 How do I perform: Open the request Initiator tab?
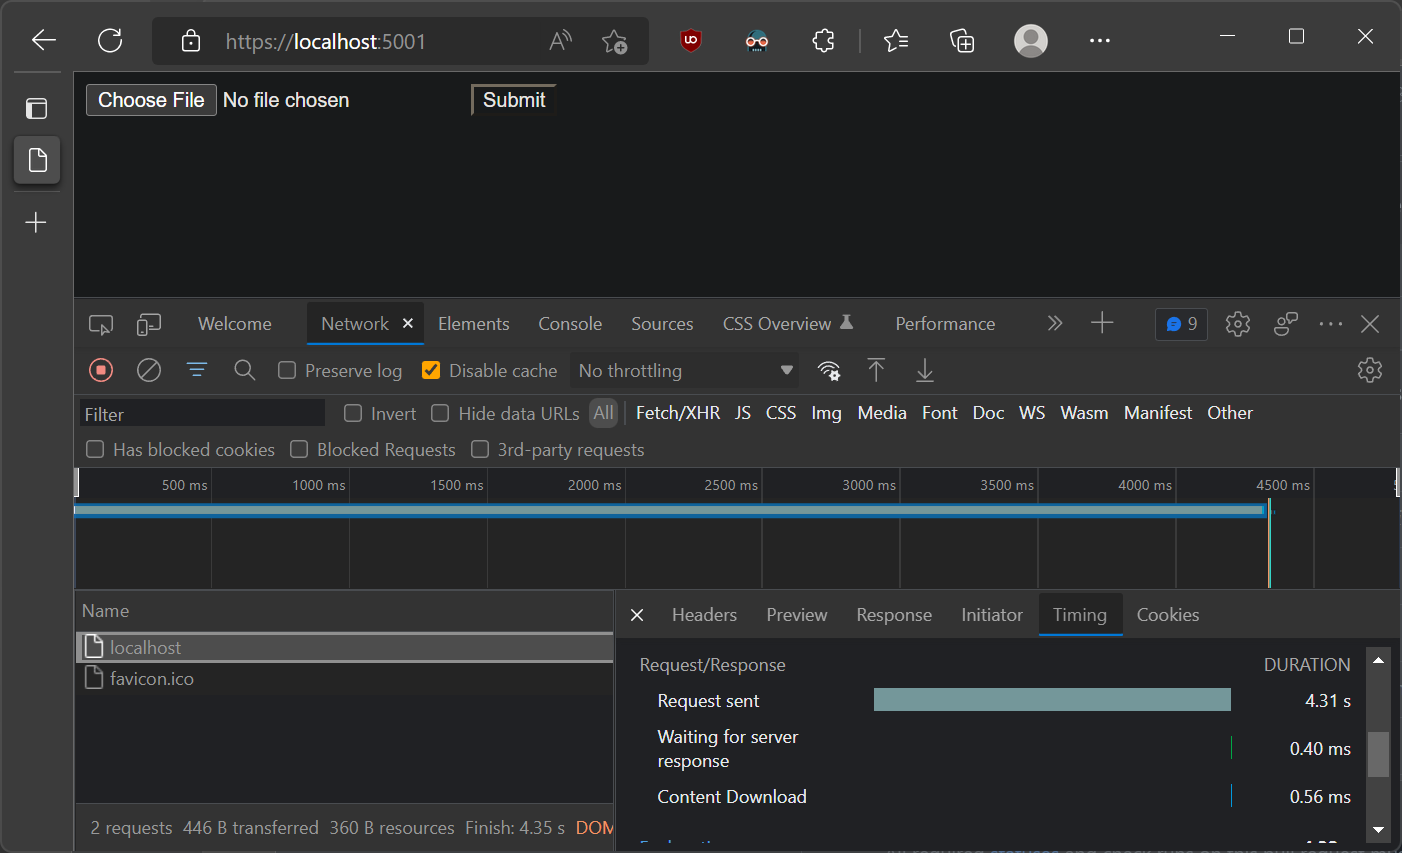point(992,615)
